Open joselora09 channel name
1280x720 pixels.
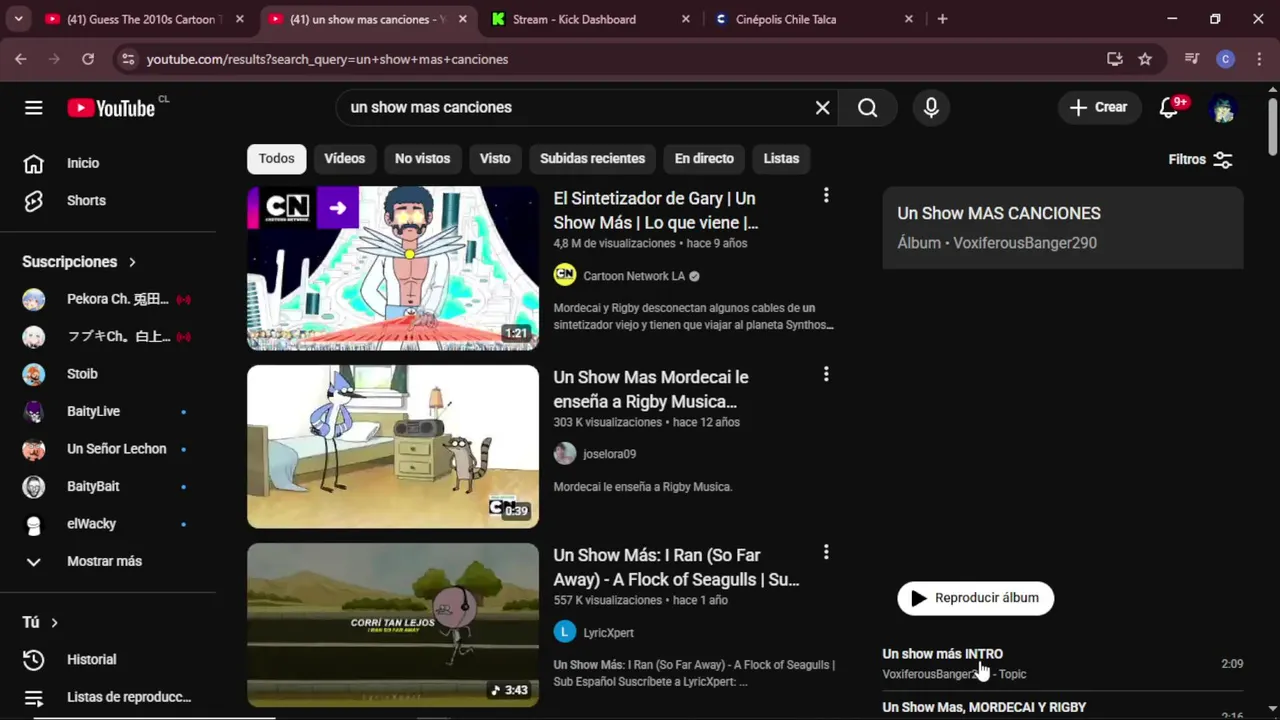[x=609, y=454]
